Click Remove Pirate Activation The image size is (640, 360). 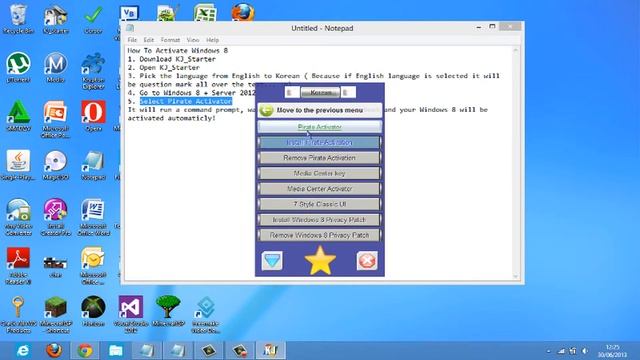point(320,158)
